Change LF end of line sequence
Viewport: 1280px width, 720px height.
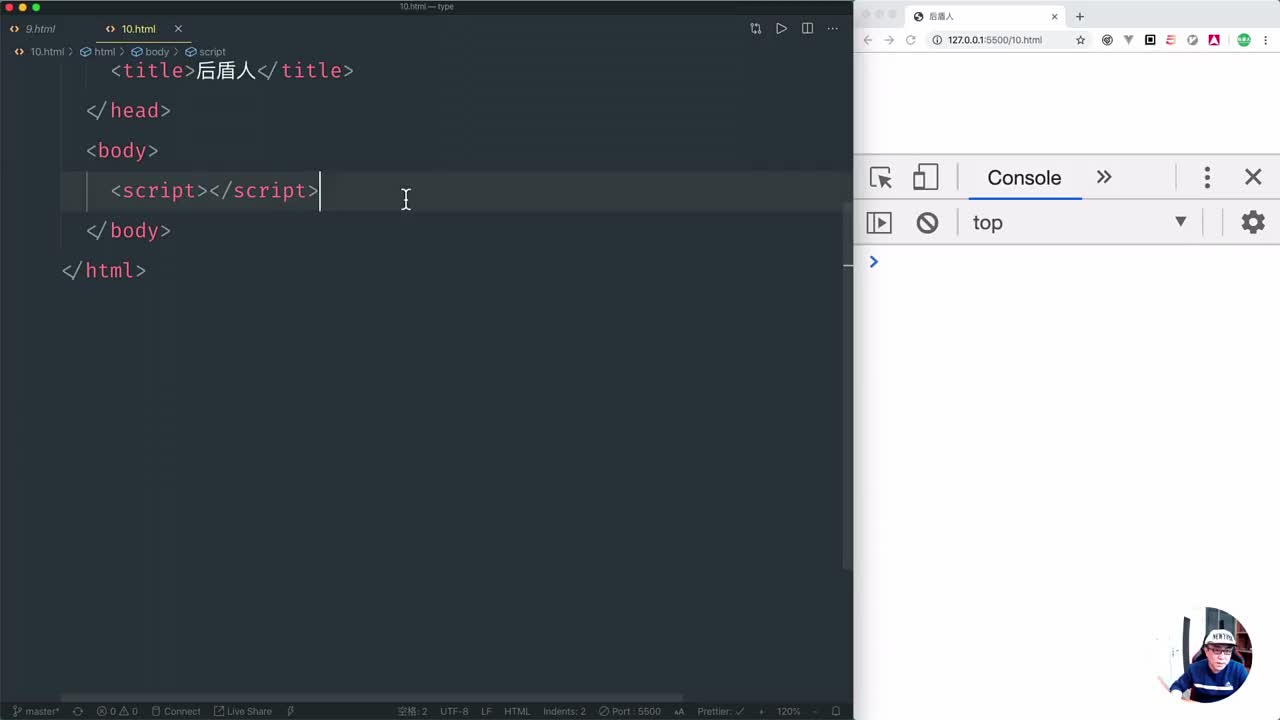[486, 711]
